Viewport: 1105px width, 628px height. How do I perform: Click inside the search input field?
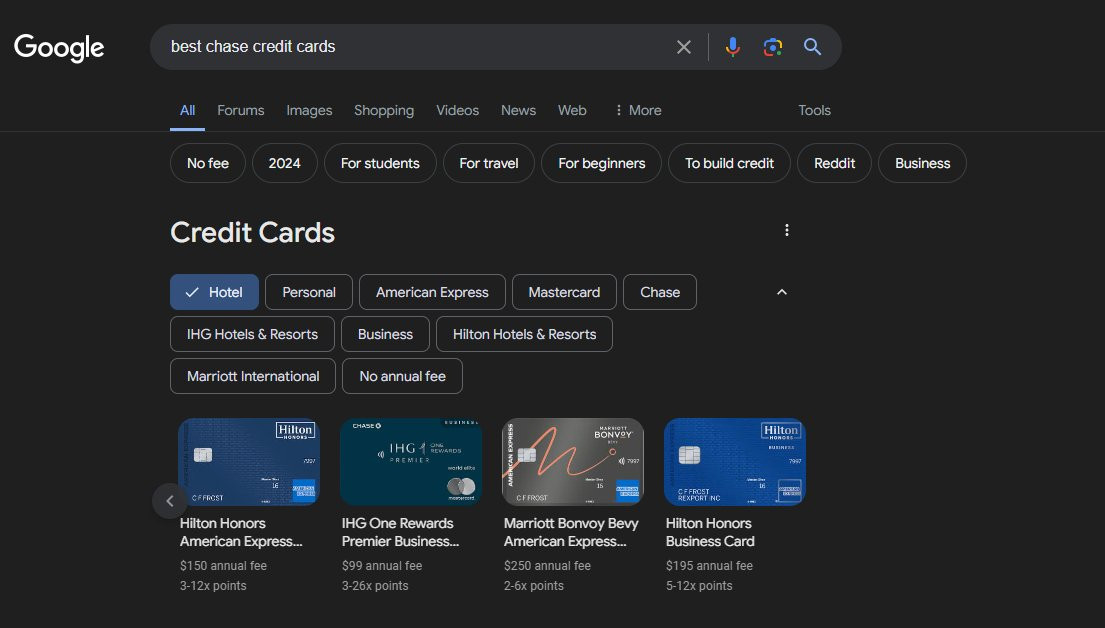tap(400, 46)
